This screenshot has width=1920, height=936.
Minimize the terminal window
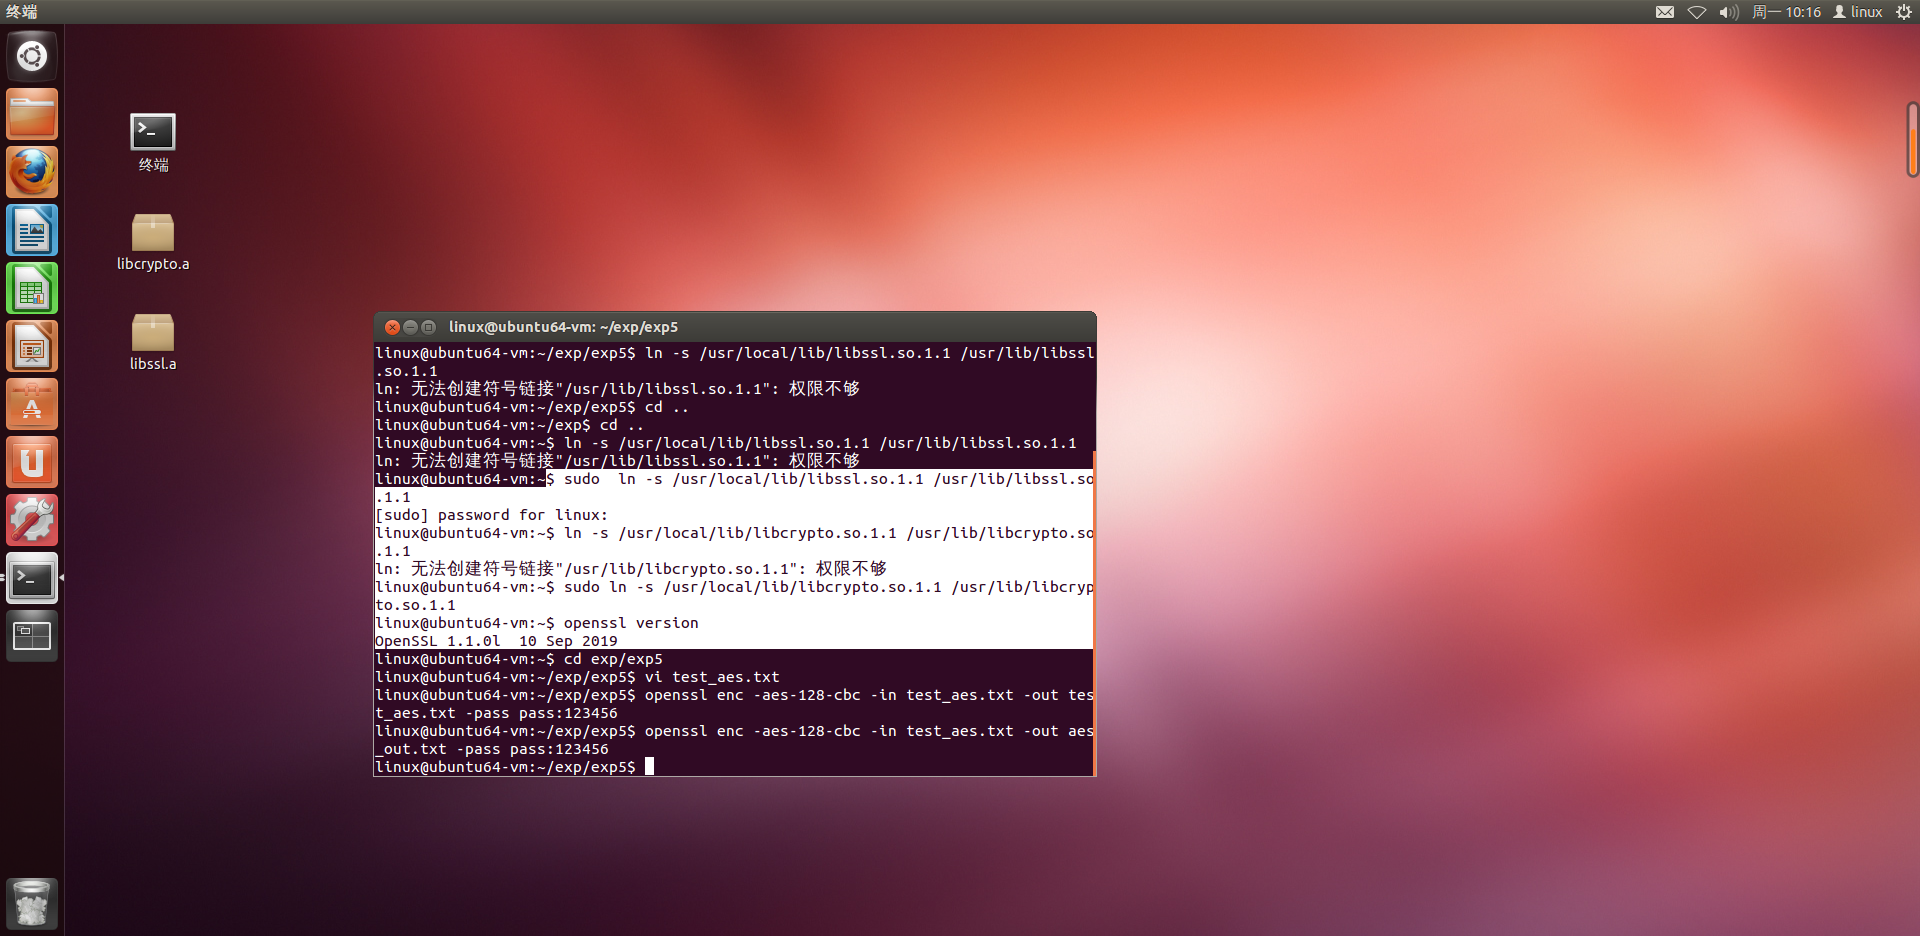410,327
